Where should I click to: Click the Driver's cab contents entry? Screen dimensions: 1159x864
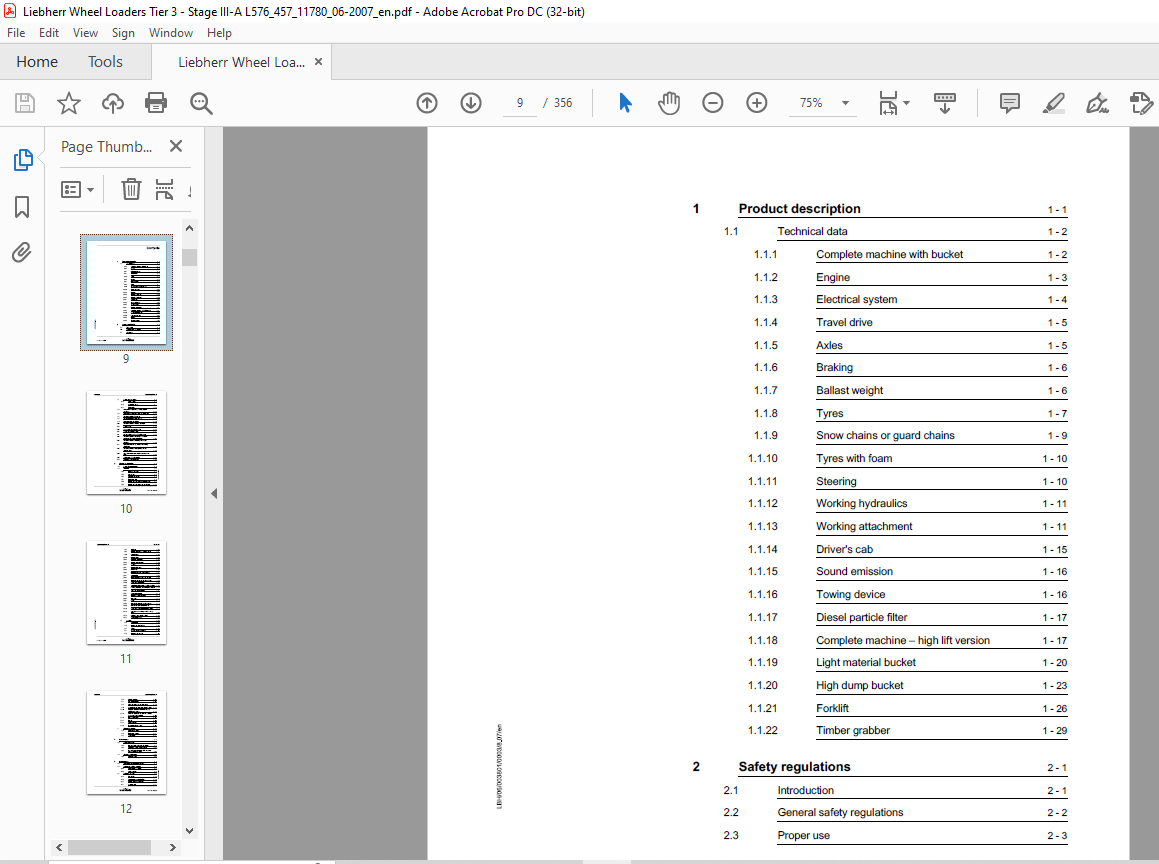coord(844,549)
